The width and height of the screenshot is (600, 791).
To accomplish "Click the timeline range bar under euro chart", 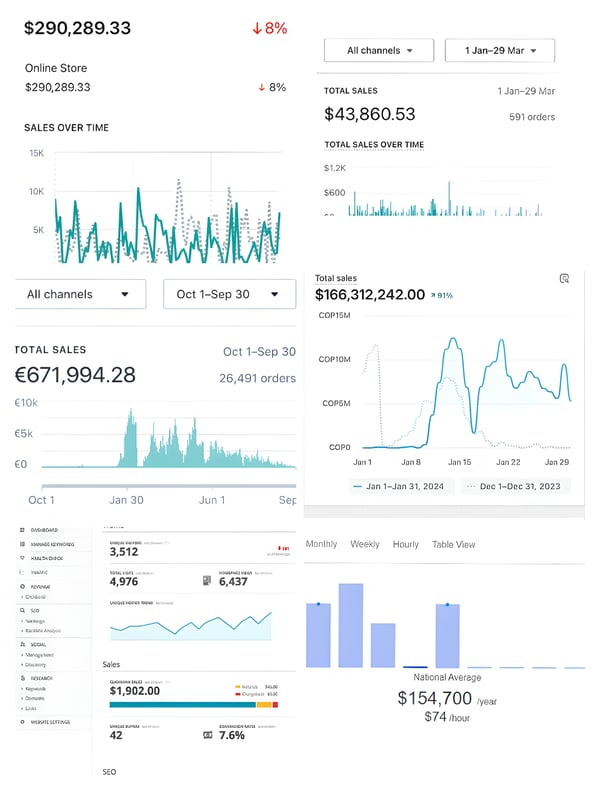I will pos(169,486).
